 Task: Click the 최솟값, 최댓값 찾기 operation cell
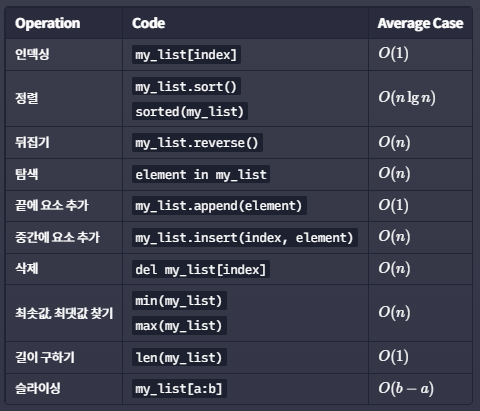point(64,313)
